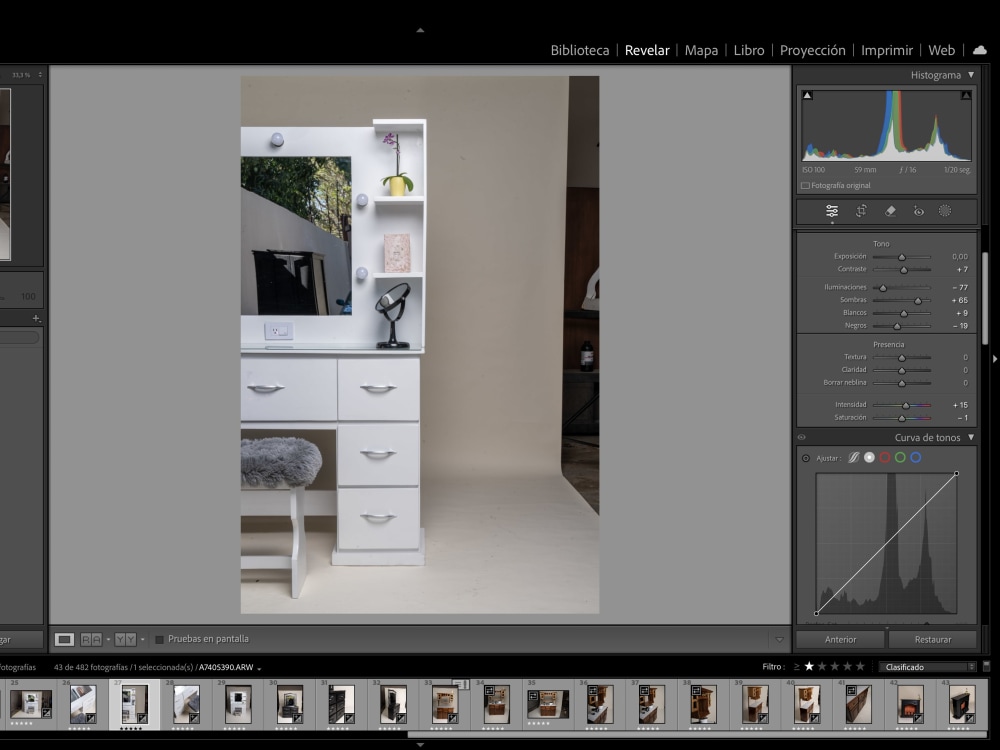This screenshot has height=750, width=1000.
Task: Click the Sombras value + 65
Action: coord(959,300)
